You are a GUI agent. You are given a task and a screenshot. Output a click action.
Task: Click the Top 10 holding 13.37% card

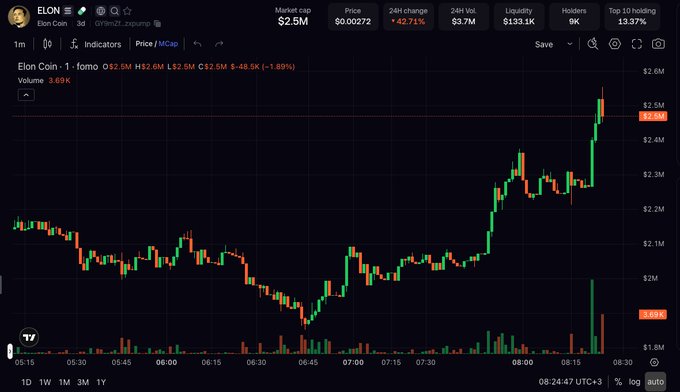(x=632, y=16)
